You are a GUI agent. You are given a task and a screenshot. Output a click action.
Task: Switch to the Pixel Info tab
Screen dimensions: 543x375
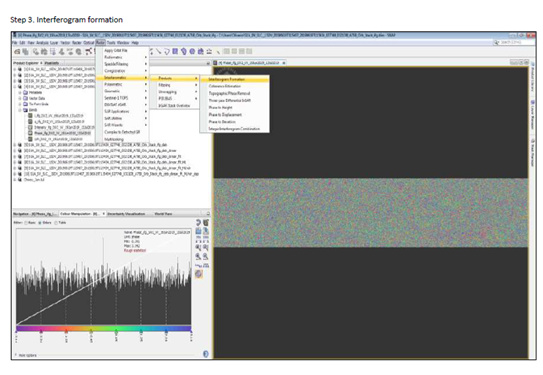(52, 63)
